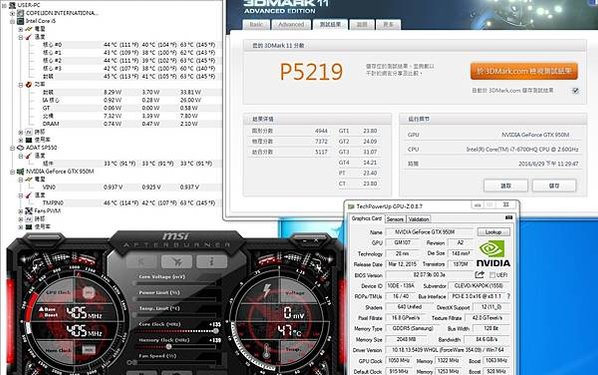Click the Core Clock slider handle
Viewport: 598px width, 375px height.
click(x=216, y=331)
